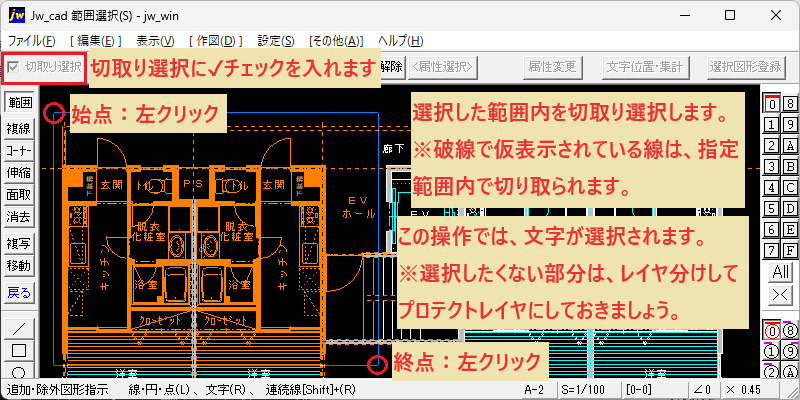Click the 範囲 range tool button
The height and width of the screenshot is (400, 800).
coord(19,103)
